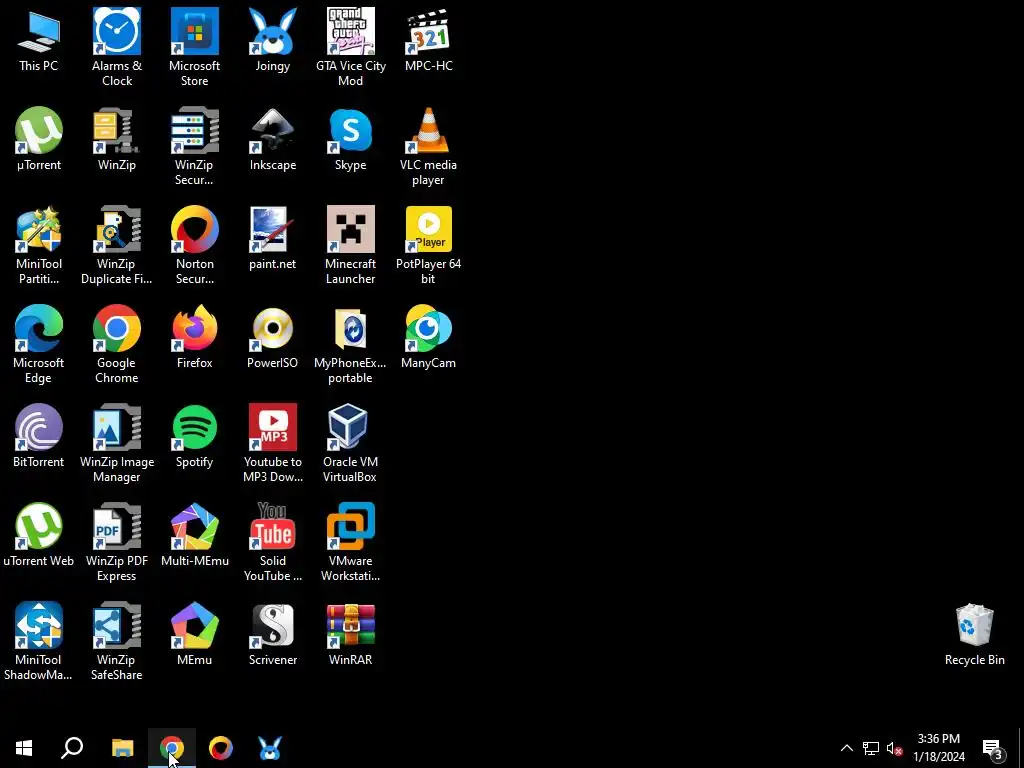This screenshot has width=1024, height=768.
Task: Open taskbar Search magnifier
Action: pos(72,748)
